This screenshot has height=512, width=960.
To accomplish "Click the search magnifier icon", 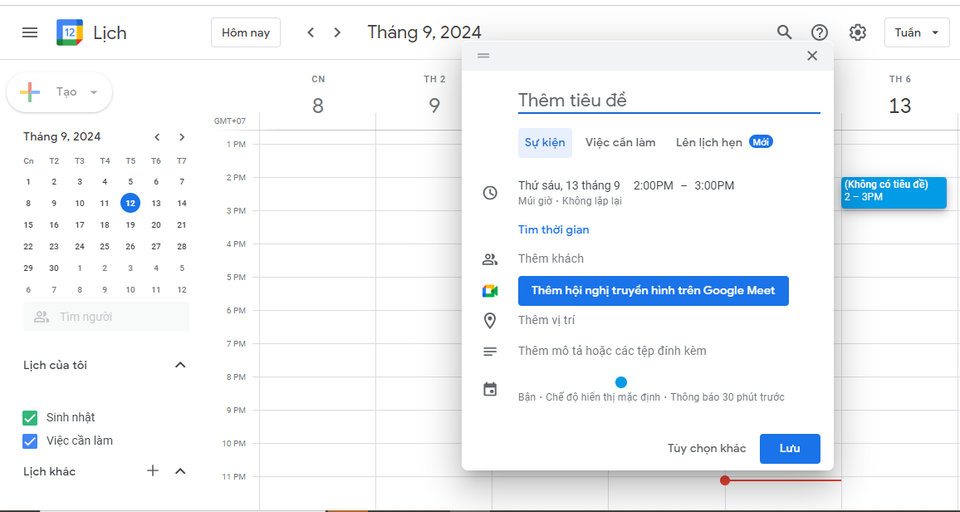I will [x=784, y=32].
